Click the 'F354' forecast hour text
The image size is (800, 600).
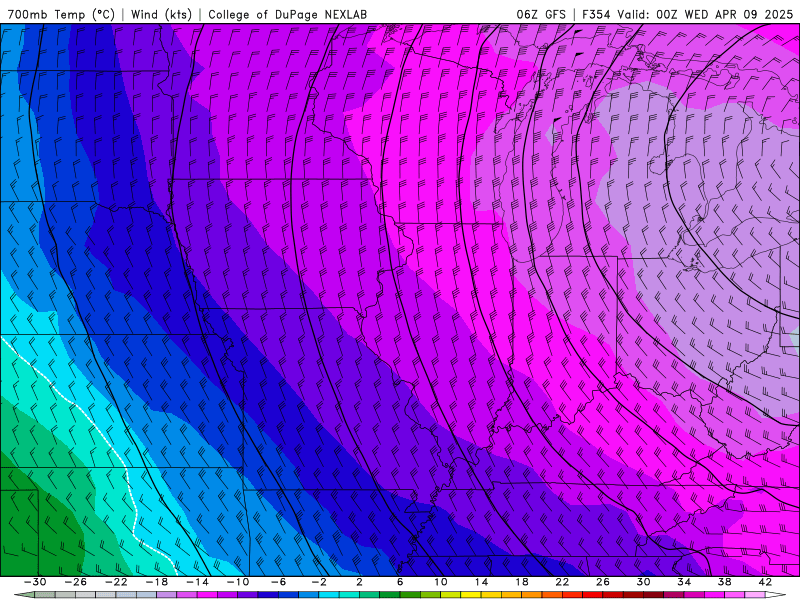(597, 14)
